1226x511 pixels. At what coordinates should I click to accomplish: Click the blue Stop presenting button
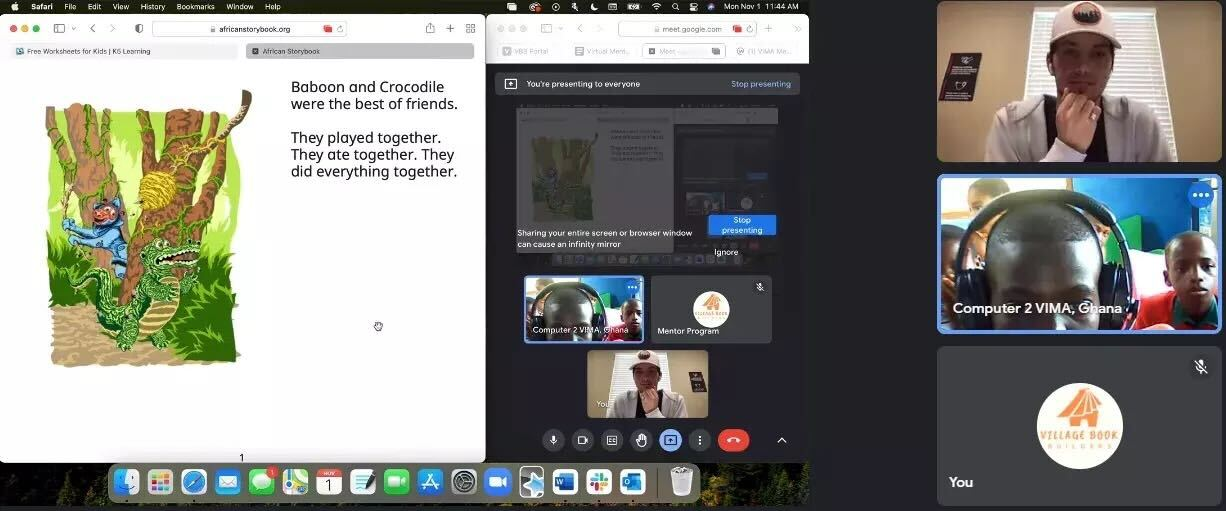[742, 225]
